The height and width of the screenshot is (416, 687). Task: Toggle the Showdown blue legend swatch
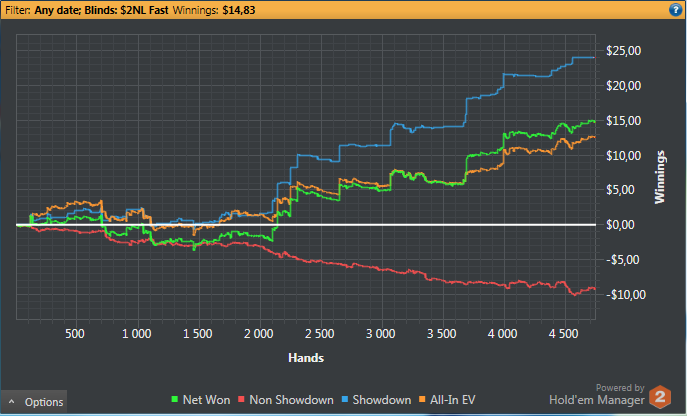344,400
